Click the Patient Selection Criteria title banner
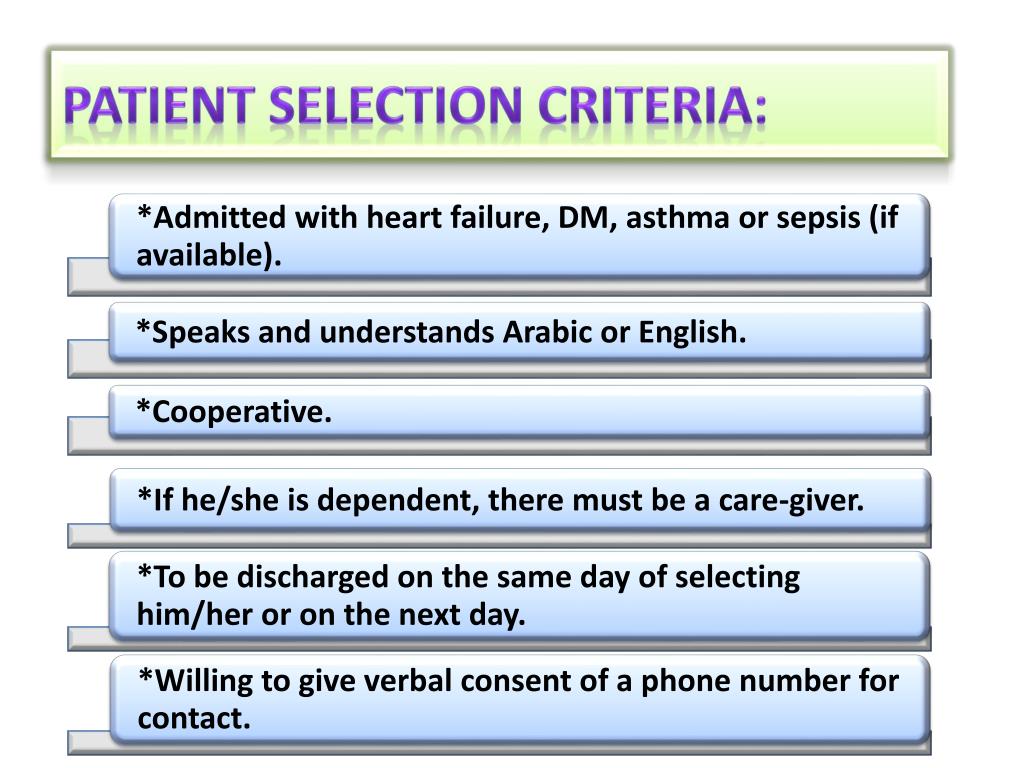This screenshot has height=768, width=1024. coord(500,103)
